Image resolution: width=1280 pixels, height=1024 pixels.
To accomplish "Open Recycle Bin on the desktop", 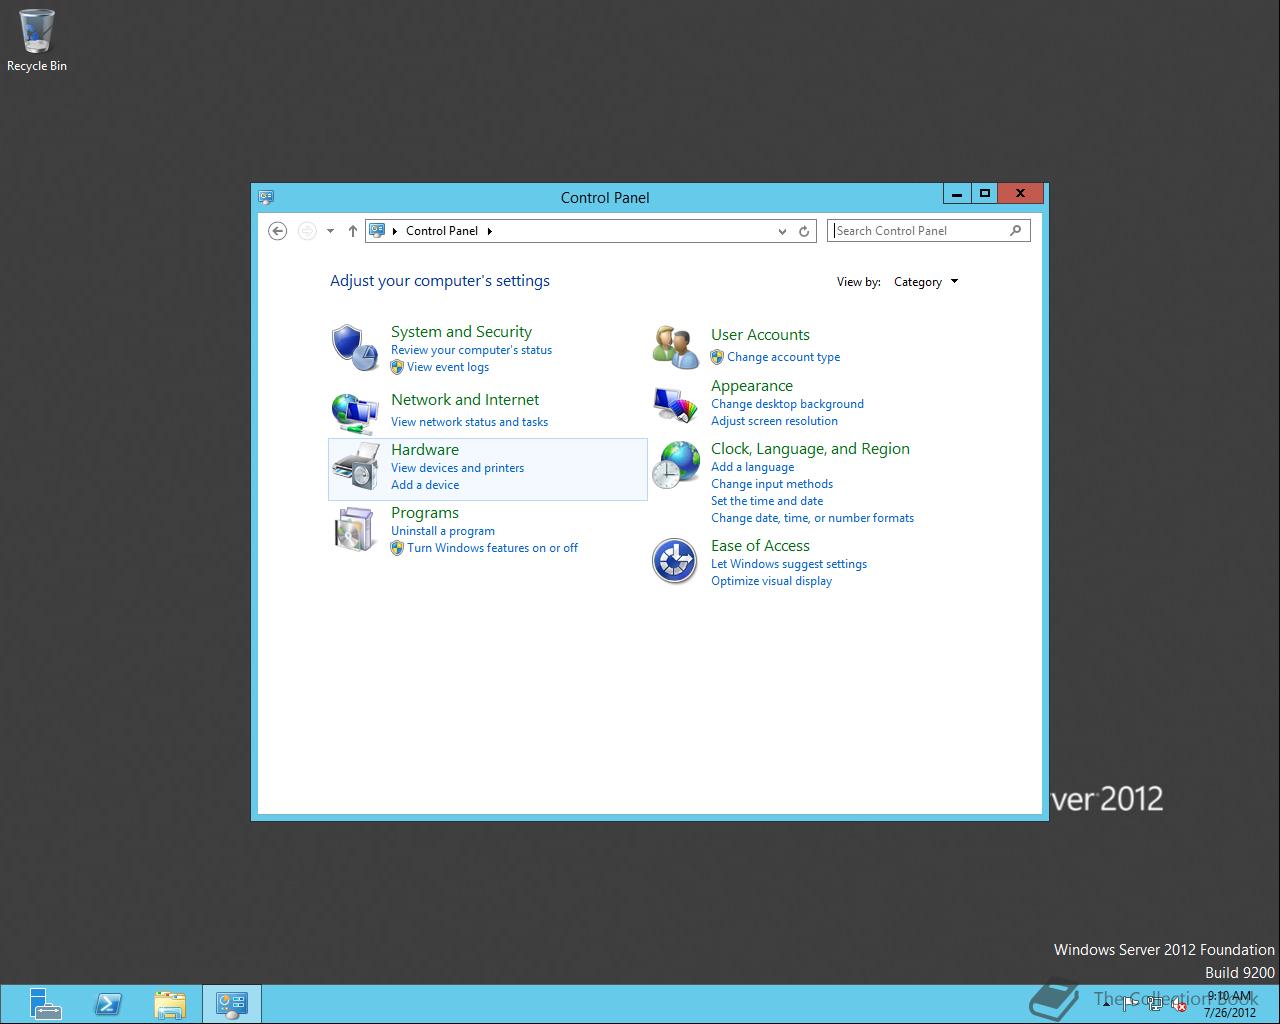I will (37, 41).
